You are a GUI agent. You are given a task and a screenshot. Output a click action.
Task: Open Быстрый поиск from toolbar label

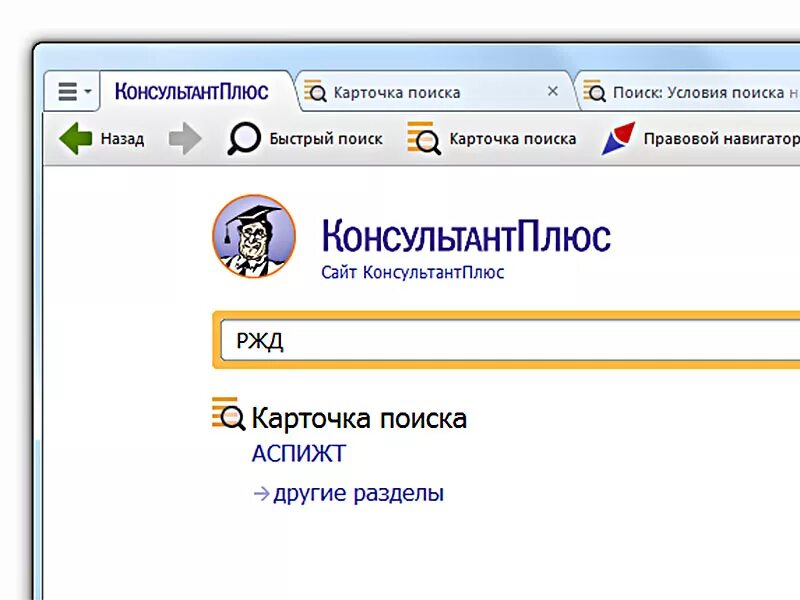pos(326,139)
